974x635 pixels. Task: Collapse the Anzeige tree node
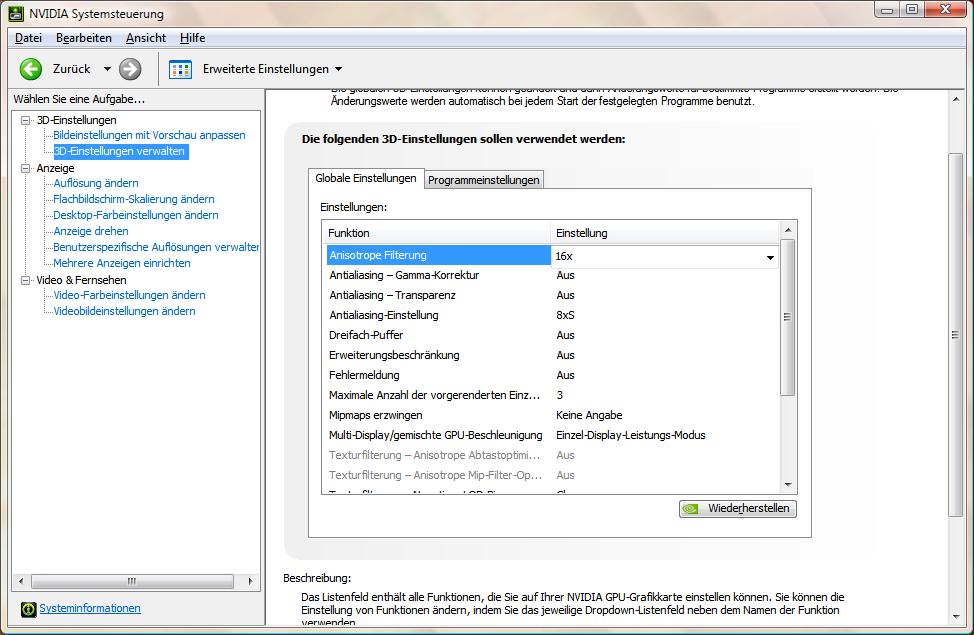pos(25,168)
